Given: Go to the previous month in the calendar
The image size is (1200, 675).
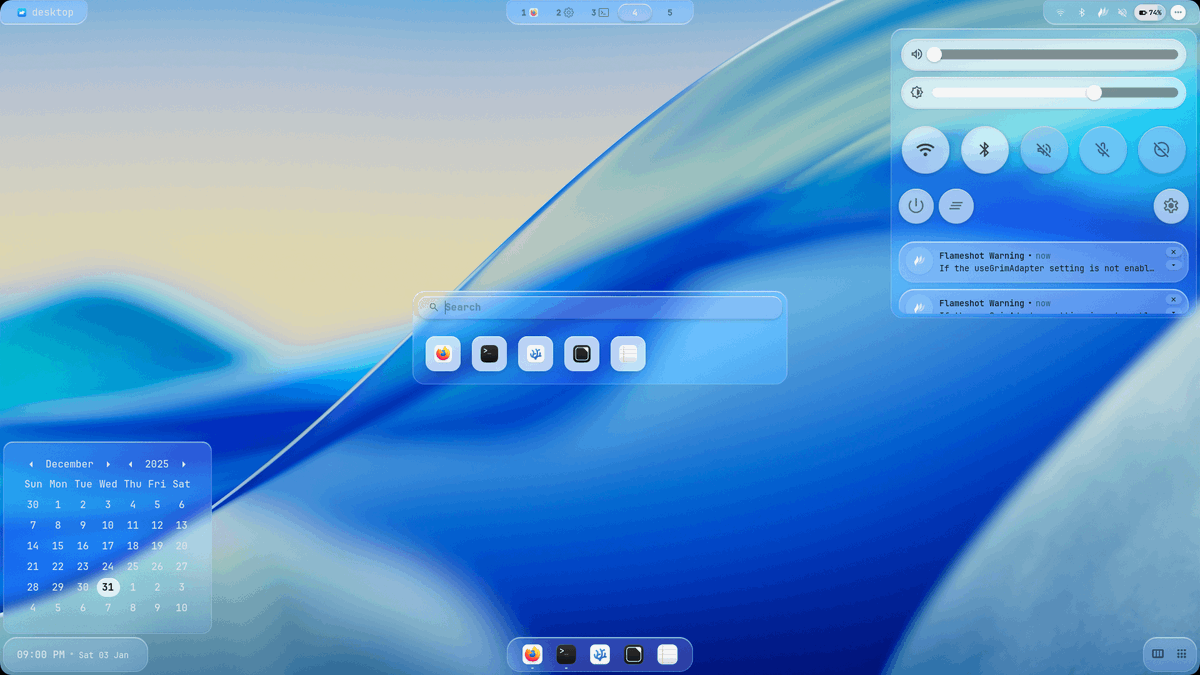Looking at the screenshot, I should click(31, 464).
